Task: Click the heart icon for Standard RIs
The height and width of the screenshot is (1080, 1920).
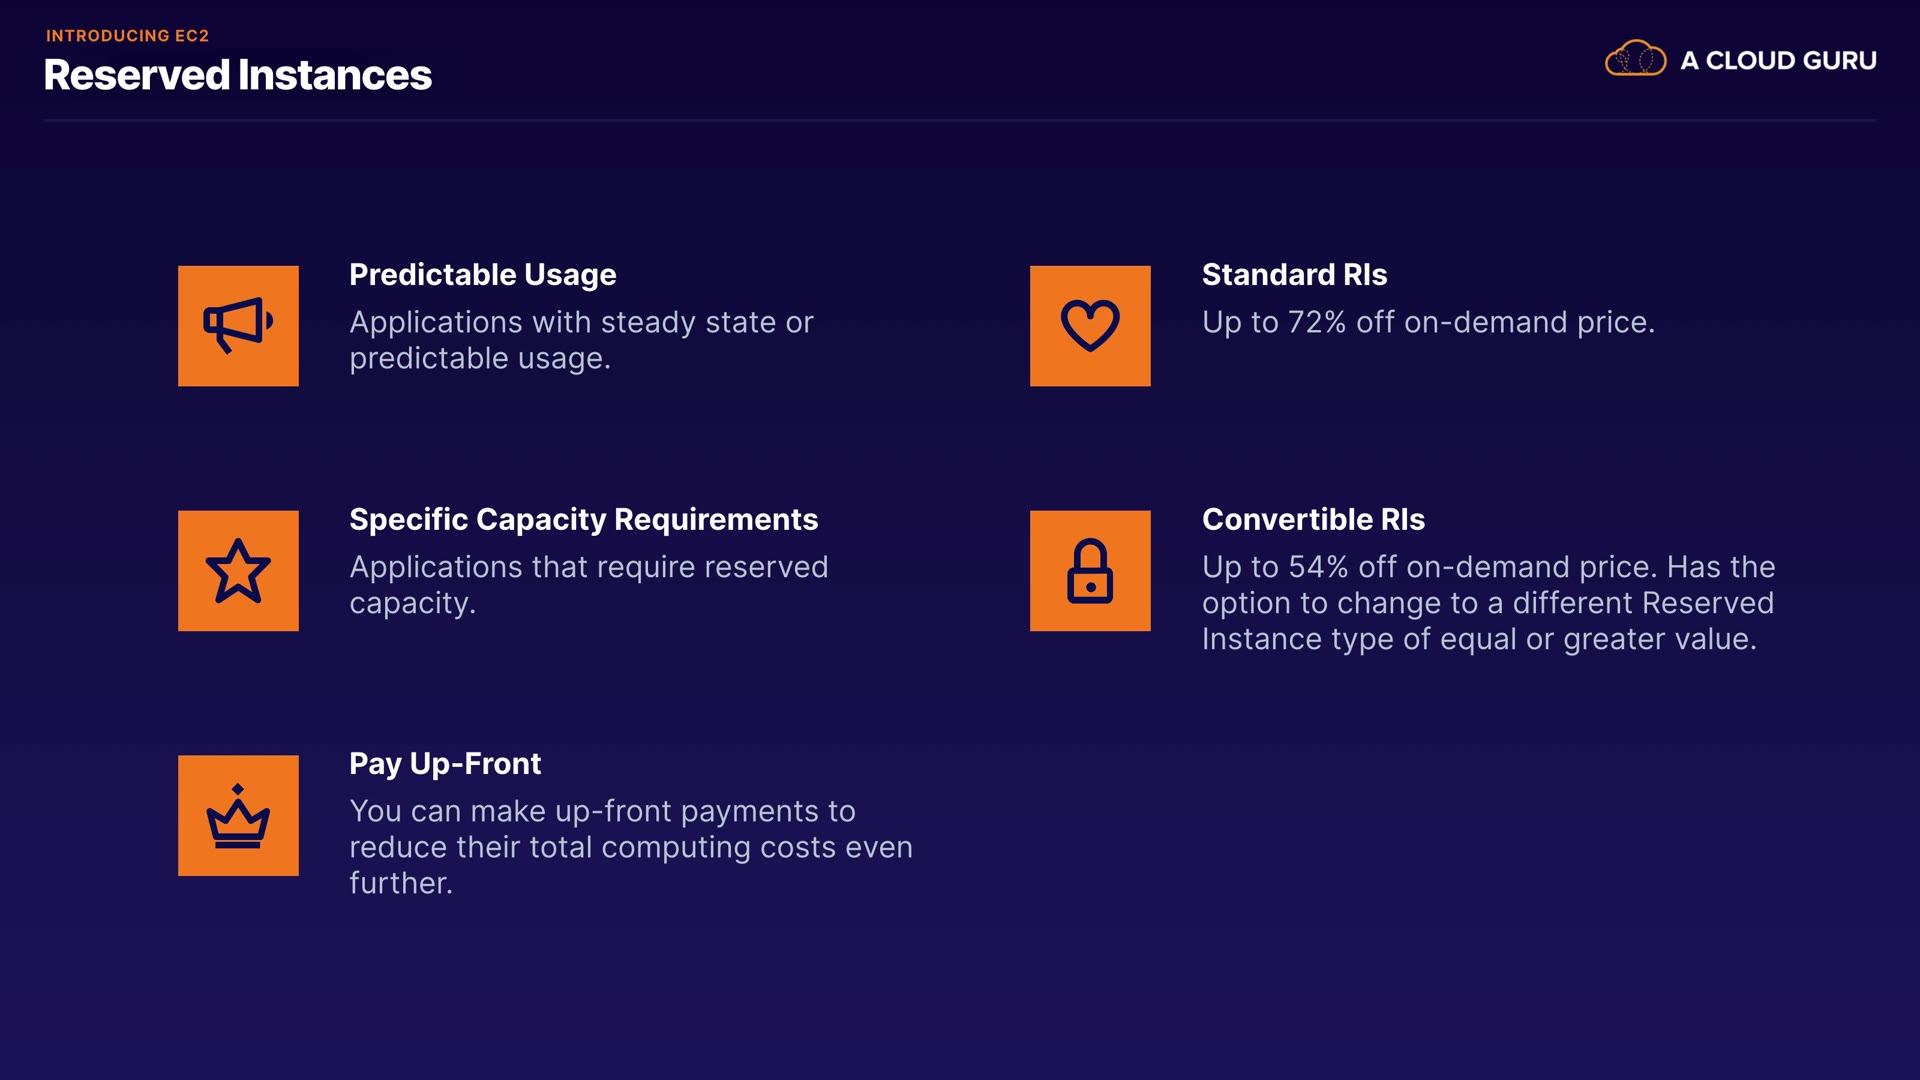Action: pos(1090,325)
